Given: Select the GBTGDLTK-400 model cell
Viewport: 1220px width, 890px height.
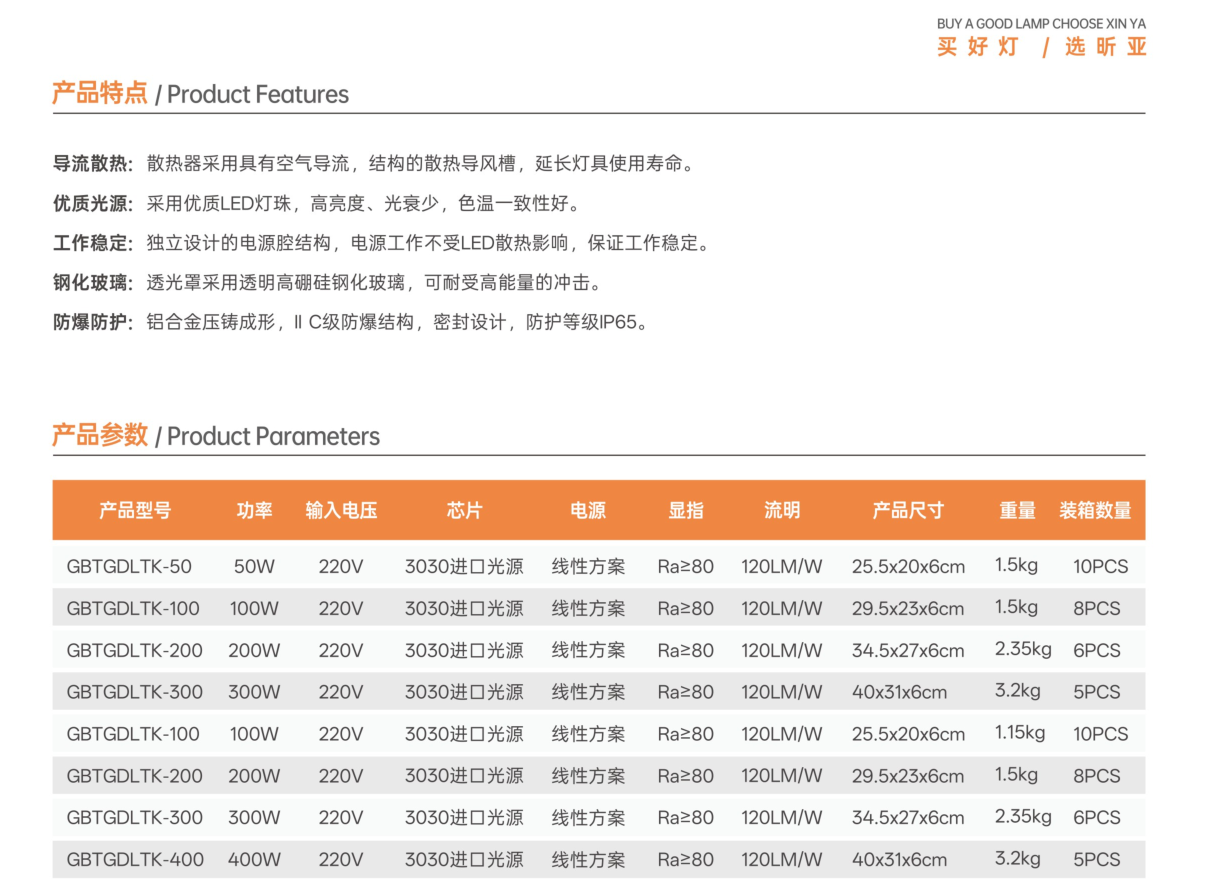Looking at the screenshot, I should coord(135,859).
